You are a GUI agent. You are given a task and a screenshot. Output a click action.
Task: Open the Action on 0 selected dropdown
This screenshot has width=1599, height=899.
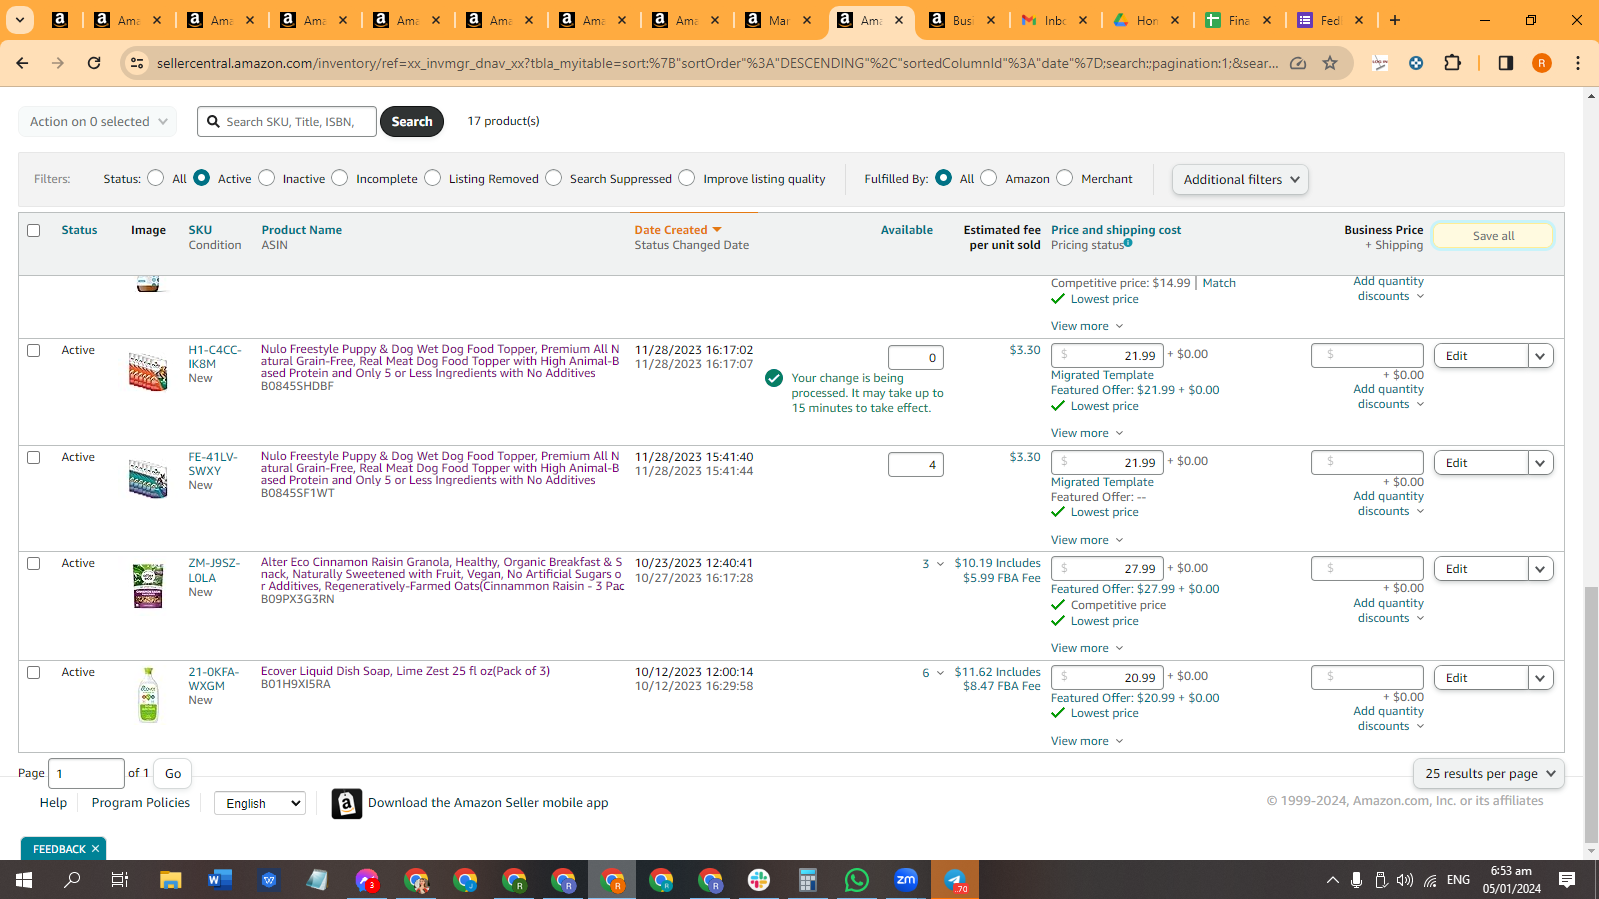pyautogui.click(x=98, y=122)
